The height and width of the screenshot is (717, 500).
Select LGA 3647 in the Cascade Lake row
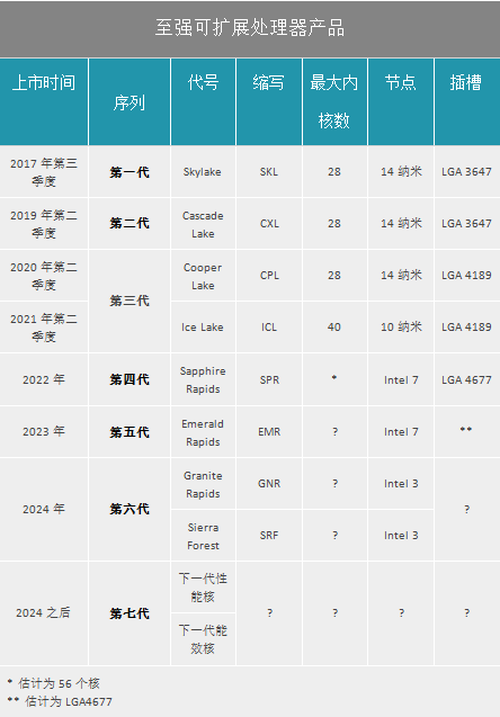click(467, 224)
